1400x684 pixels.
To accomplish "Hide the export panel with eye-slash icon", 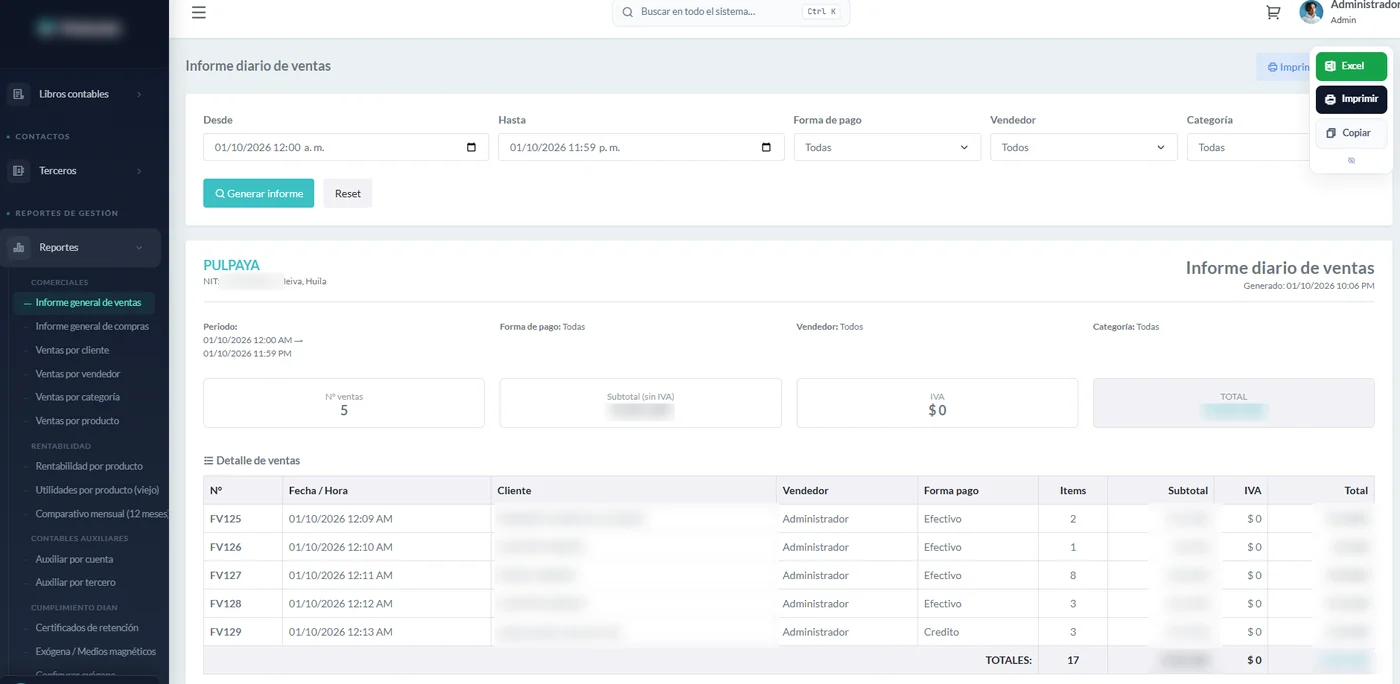I will pyautogui.click(x=1351, y=160).
